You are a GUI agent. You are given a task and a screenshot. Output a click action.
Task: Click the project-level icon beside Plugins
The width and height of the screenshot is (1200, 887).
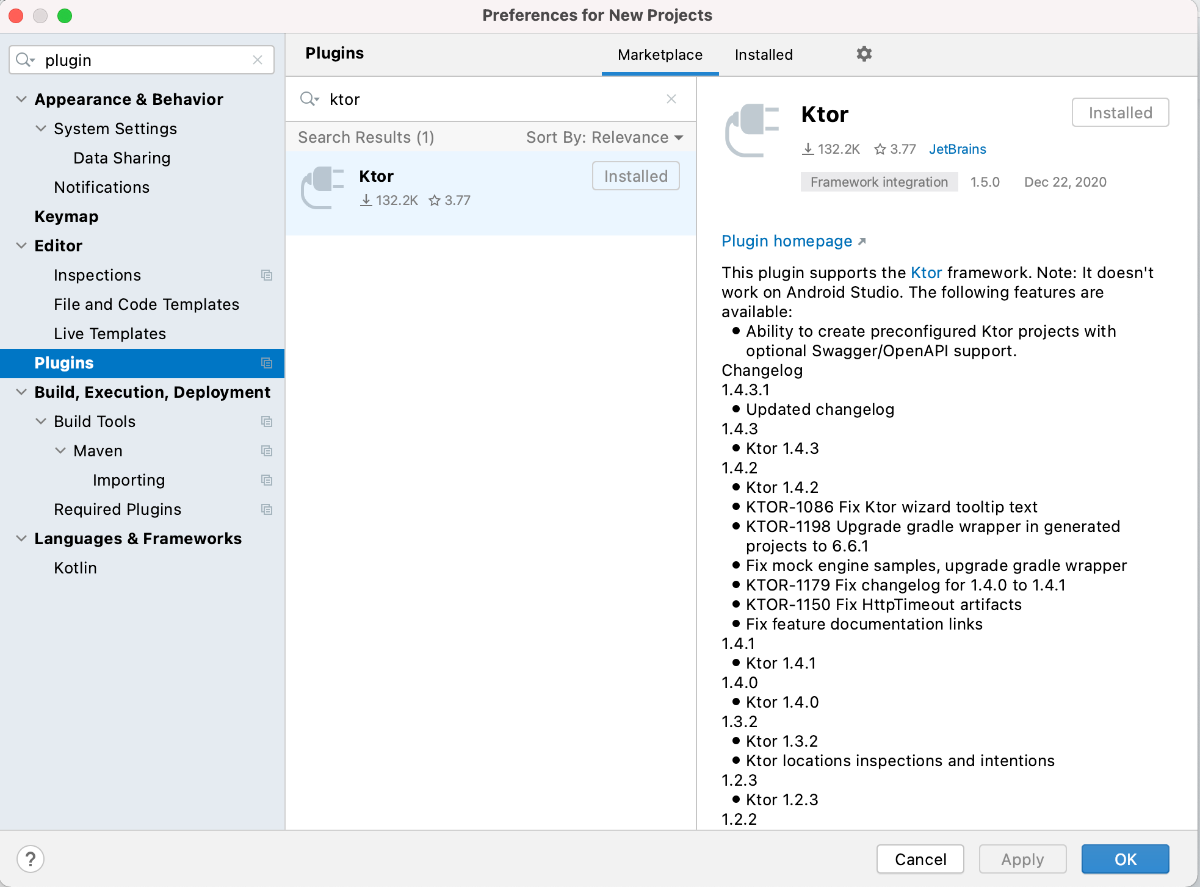(266, 363)
